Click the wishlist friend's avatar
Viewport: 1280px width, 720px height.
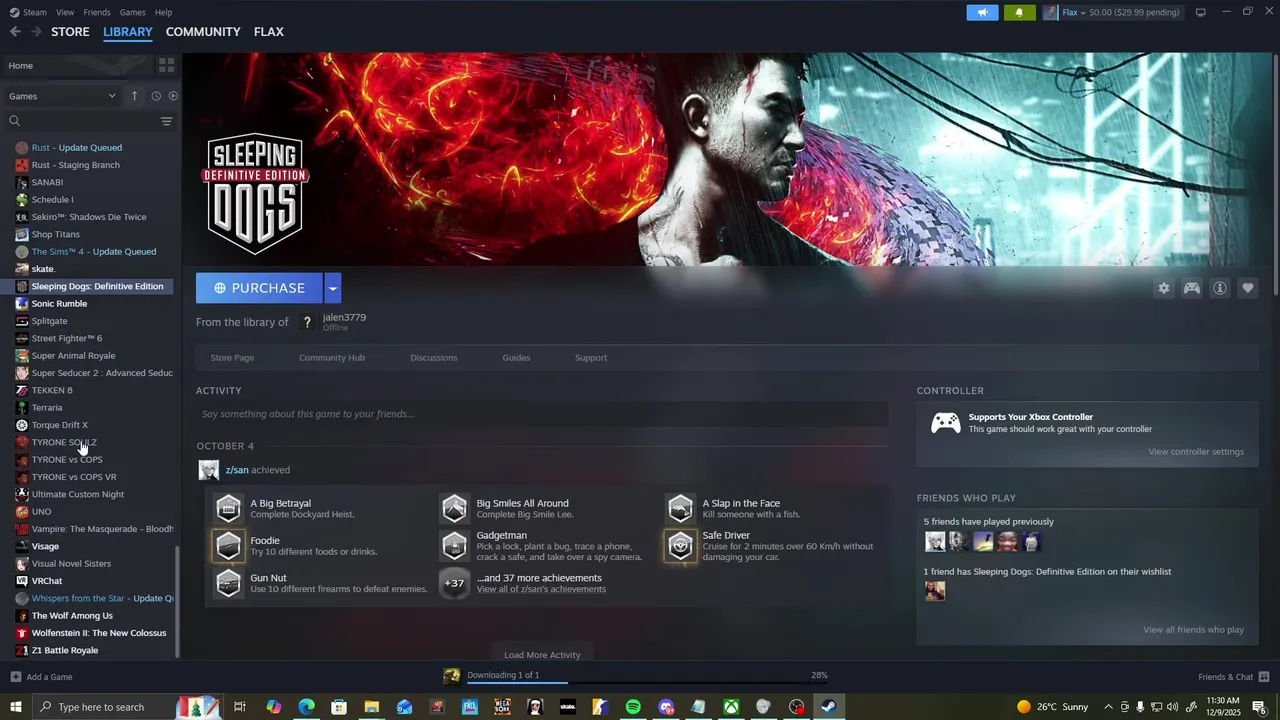click(935, 591)
